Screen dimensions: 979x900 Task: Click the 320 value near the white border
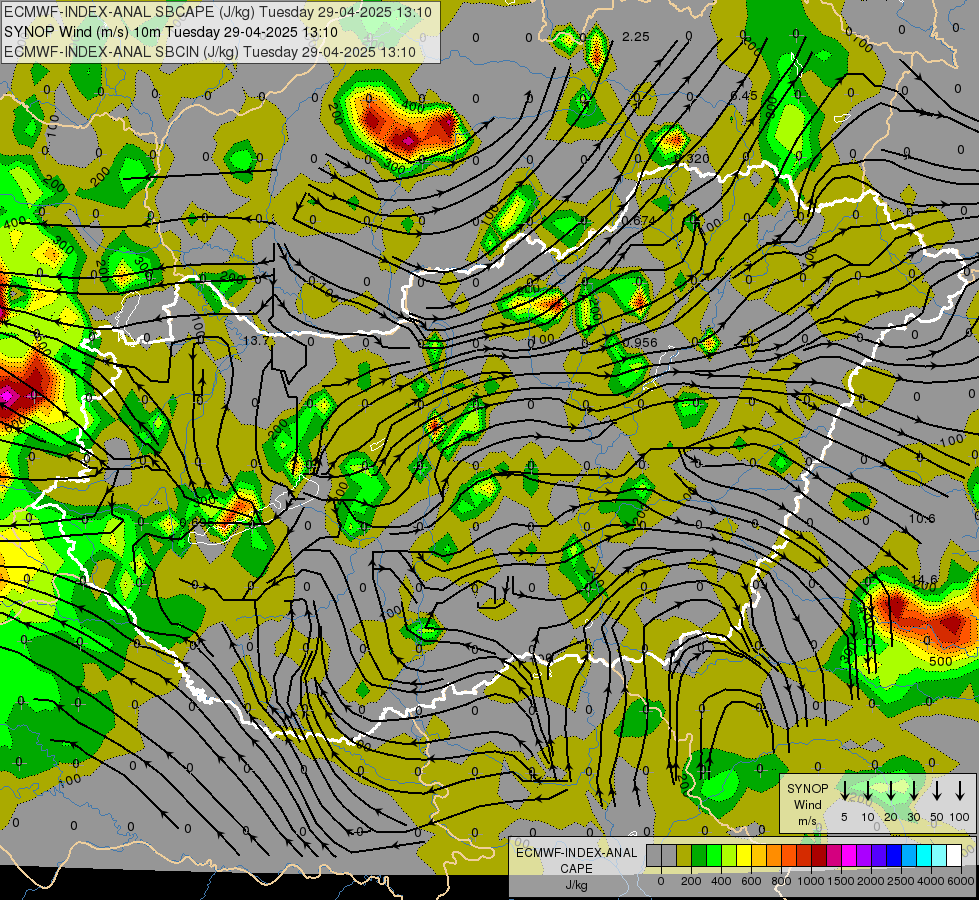click(x=698, y=159)
